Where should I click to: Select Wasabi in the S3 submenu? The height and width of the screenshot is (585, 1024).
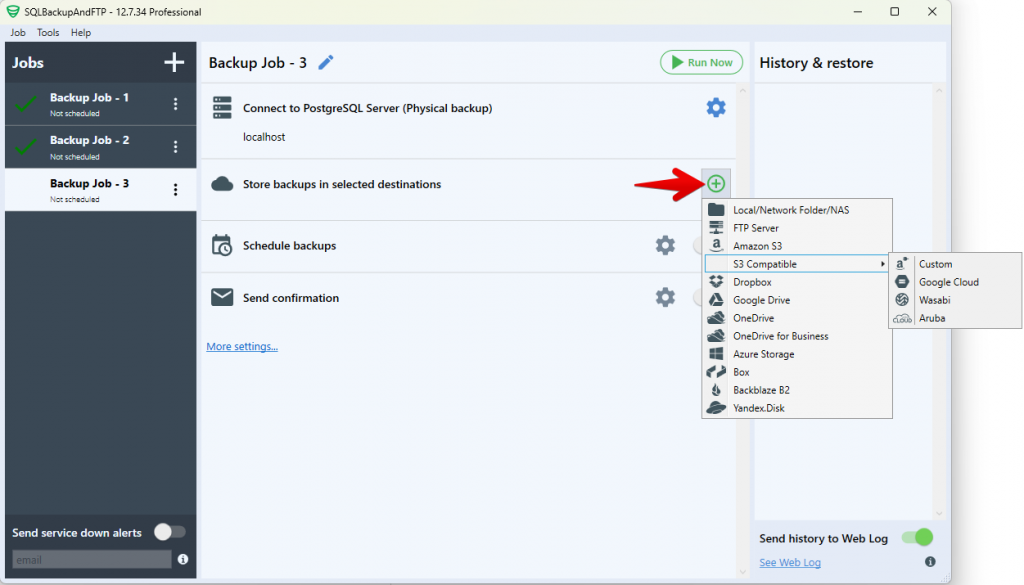955,300
